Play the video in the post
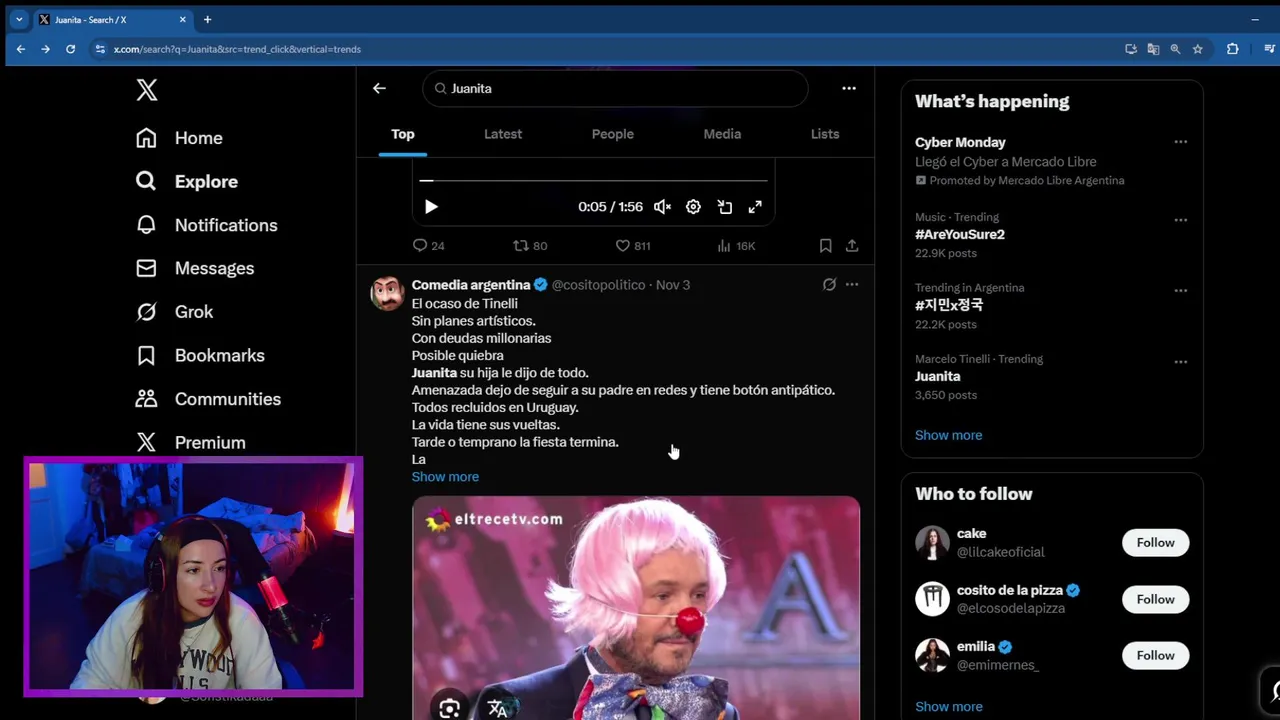This screenshot has height=720, width=1280. (431, 207)
